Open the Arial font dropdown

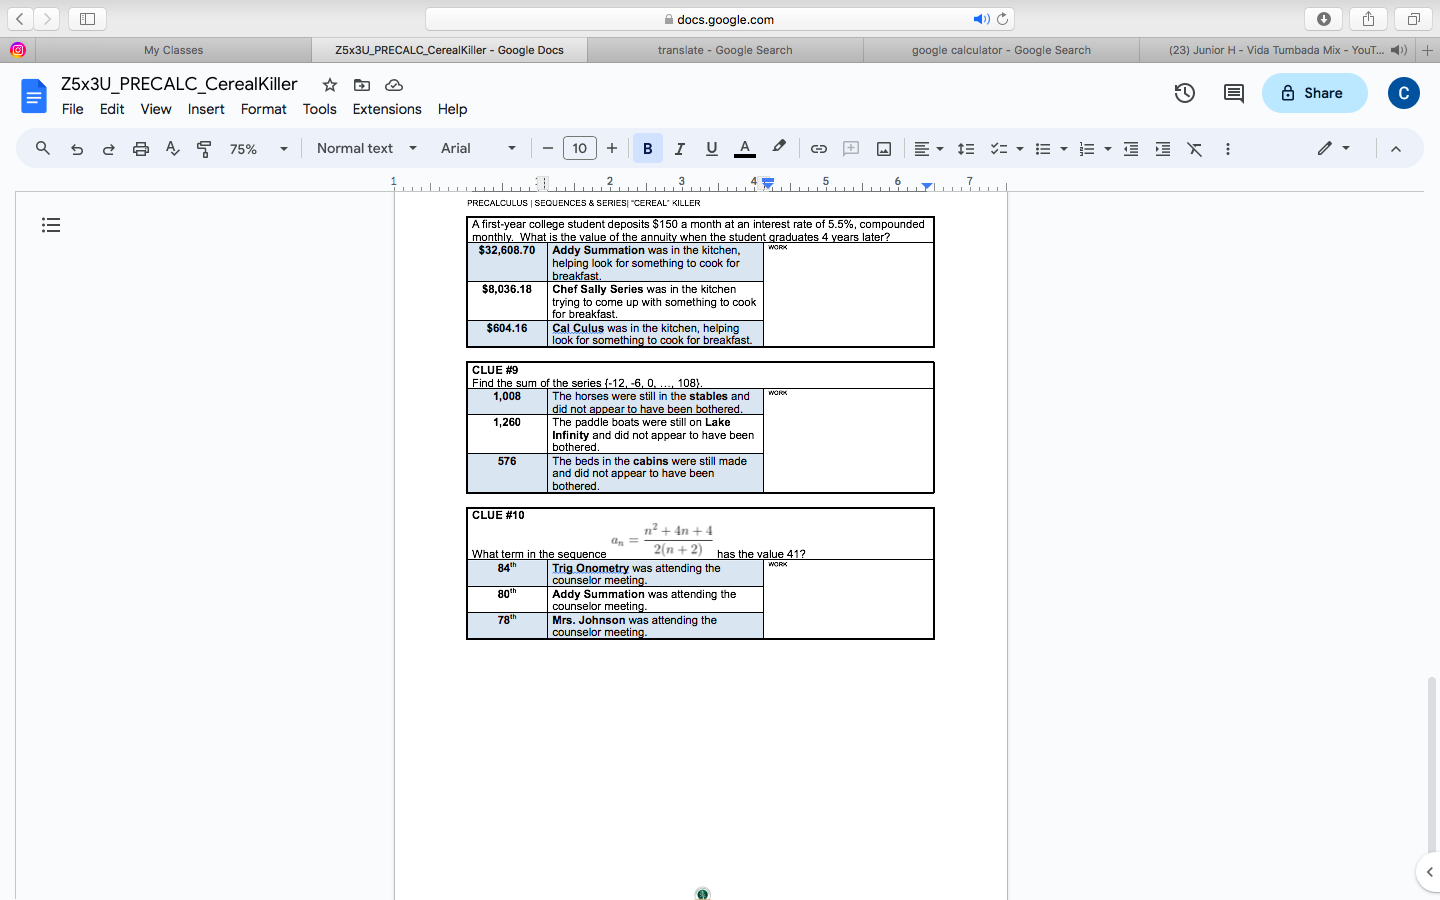pos(479,148)
